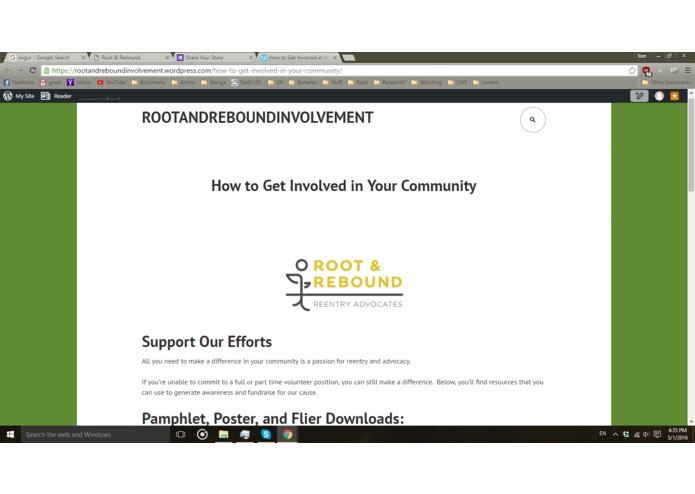Open the site search magnifier button
This screenshot has width=695, height=494.
coord(532,120)
